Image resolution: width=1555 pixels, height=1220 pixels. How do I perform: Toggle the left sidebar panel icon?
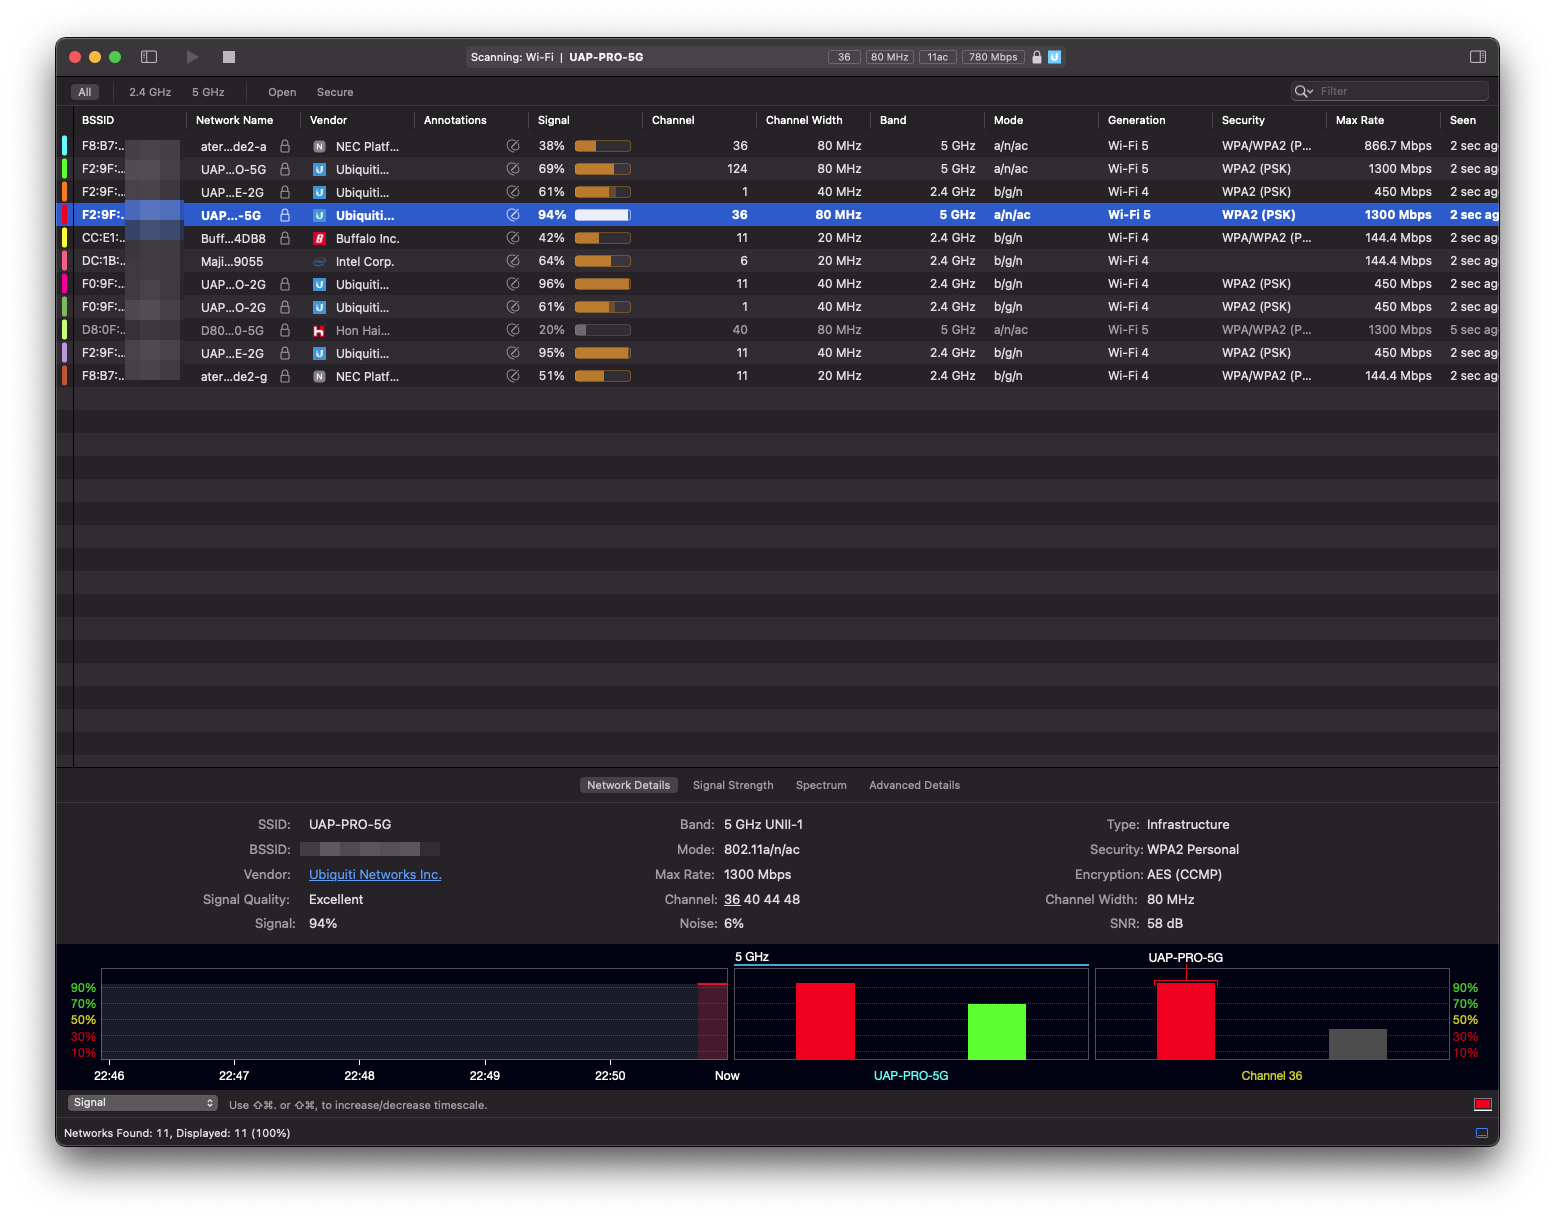pyautogui.click(x=149, y=57)
